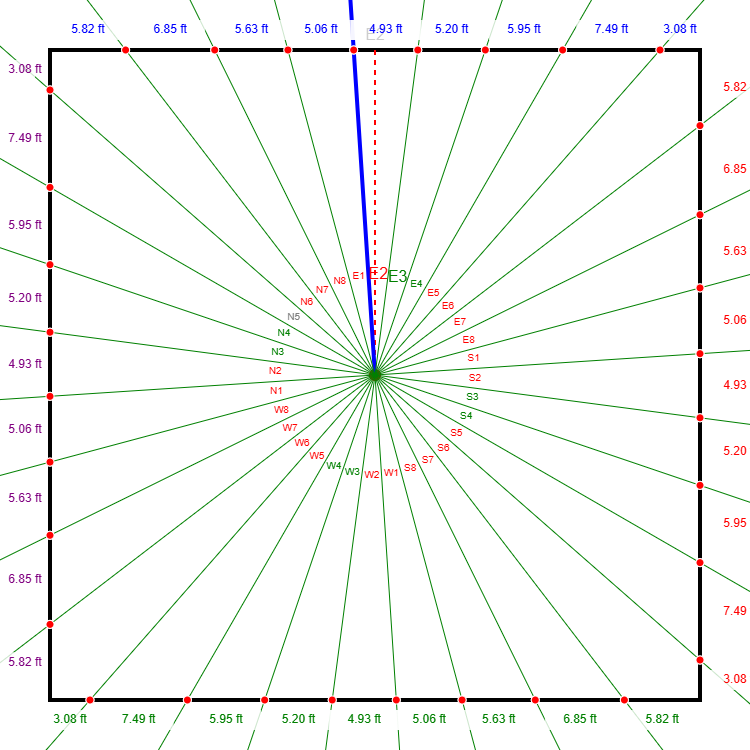Click the red 7.49 measurement
Viewport: 750px width, 750px height.
[x=735, y=611]
